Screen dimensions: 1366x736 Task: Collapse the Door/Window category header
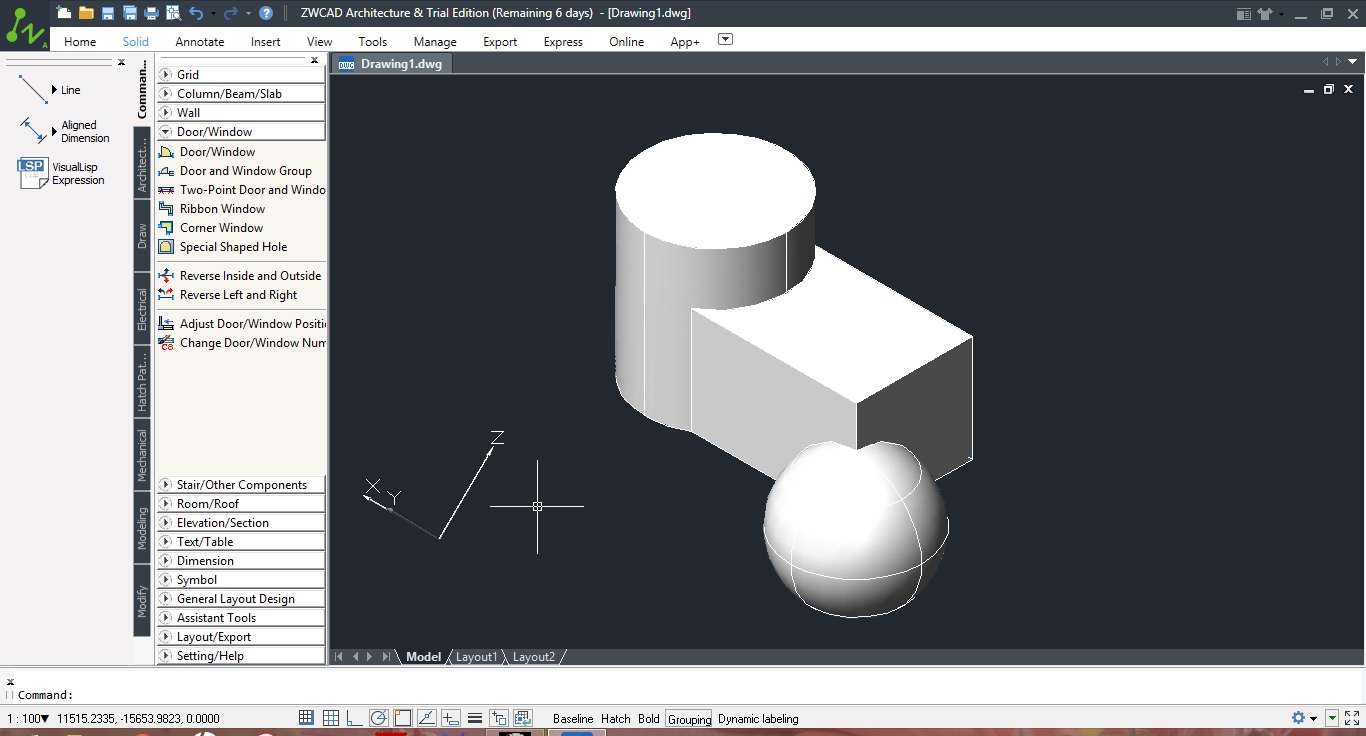click(241, 132)
